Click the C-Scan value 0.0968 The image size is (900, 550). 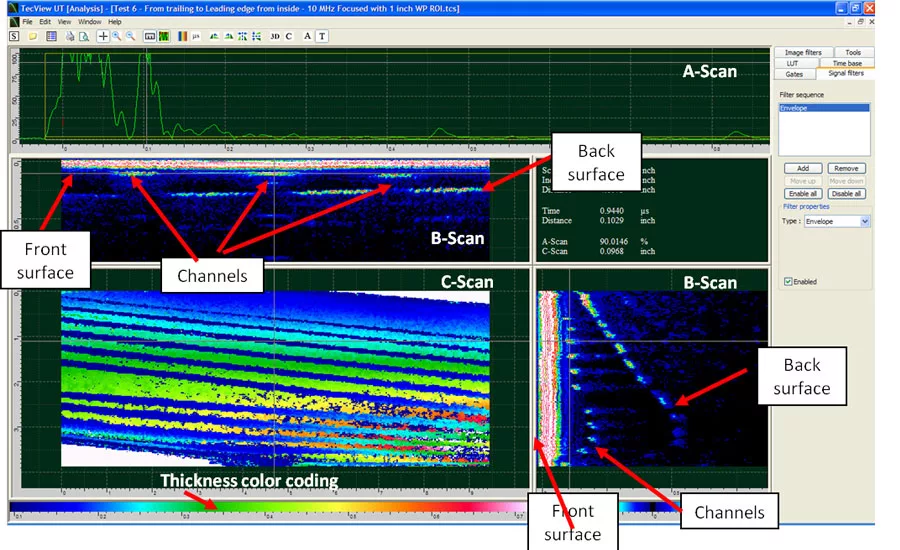[x=612, y=251]
